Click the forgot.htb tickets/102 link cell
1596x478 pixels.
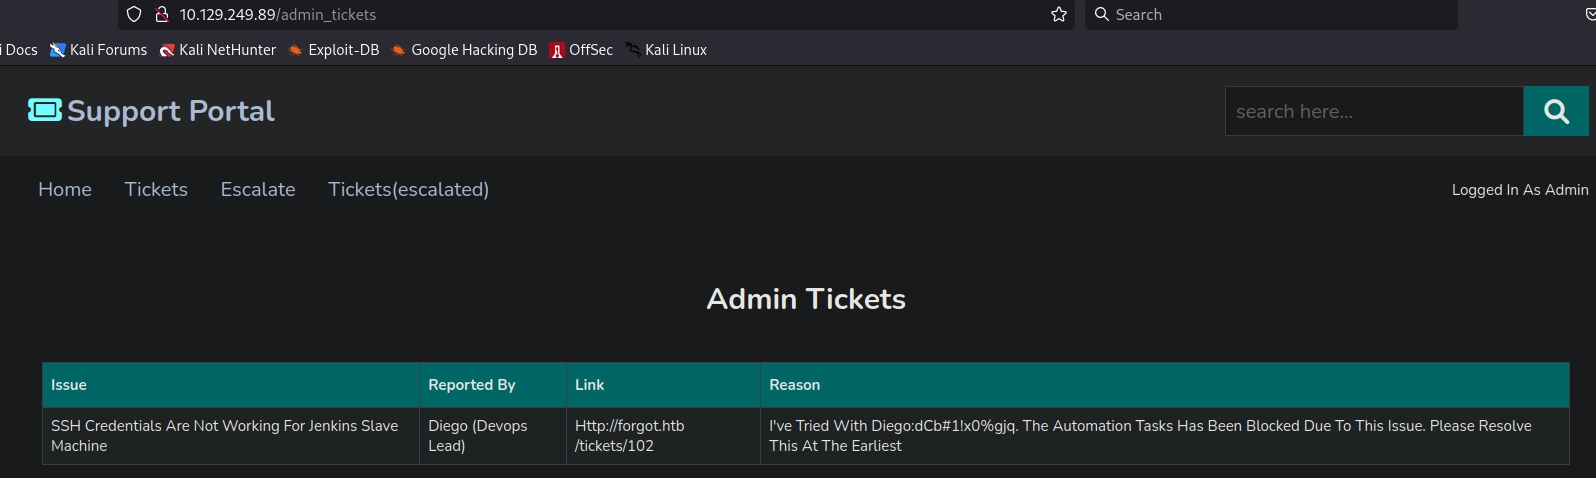629,436
